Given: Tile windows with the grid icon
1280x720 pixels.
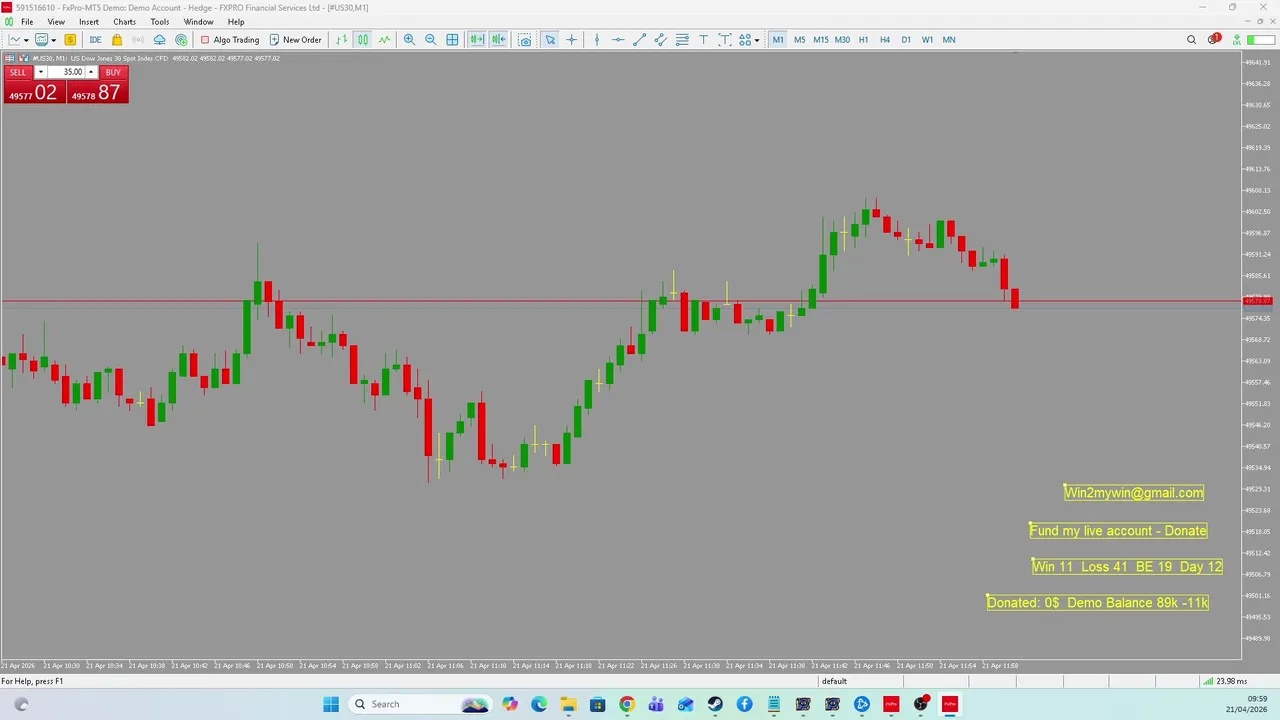Looking at the screenshot, I should point(452,40).
